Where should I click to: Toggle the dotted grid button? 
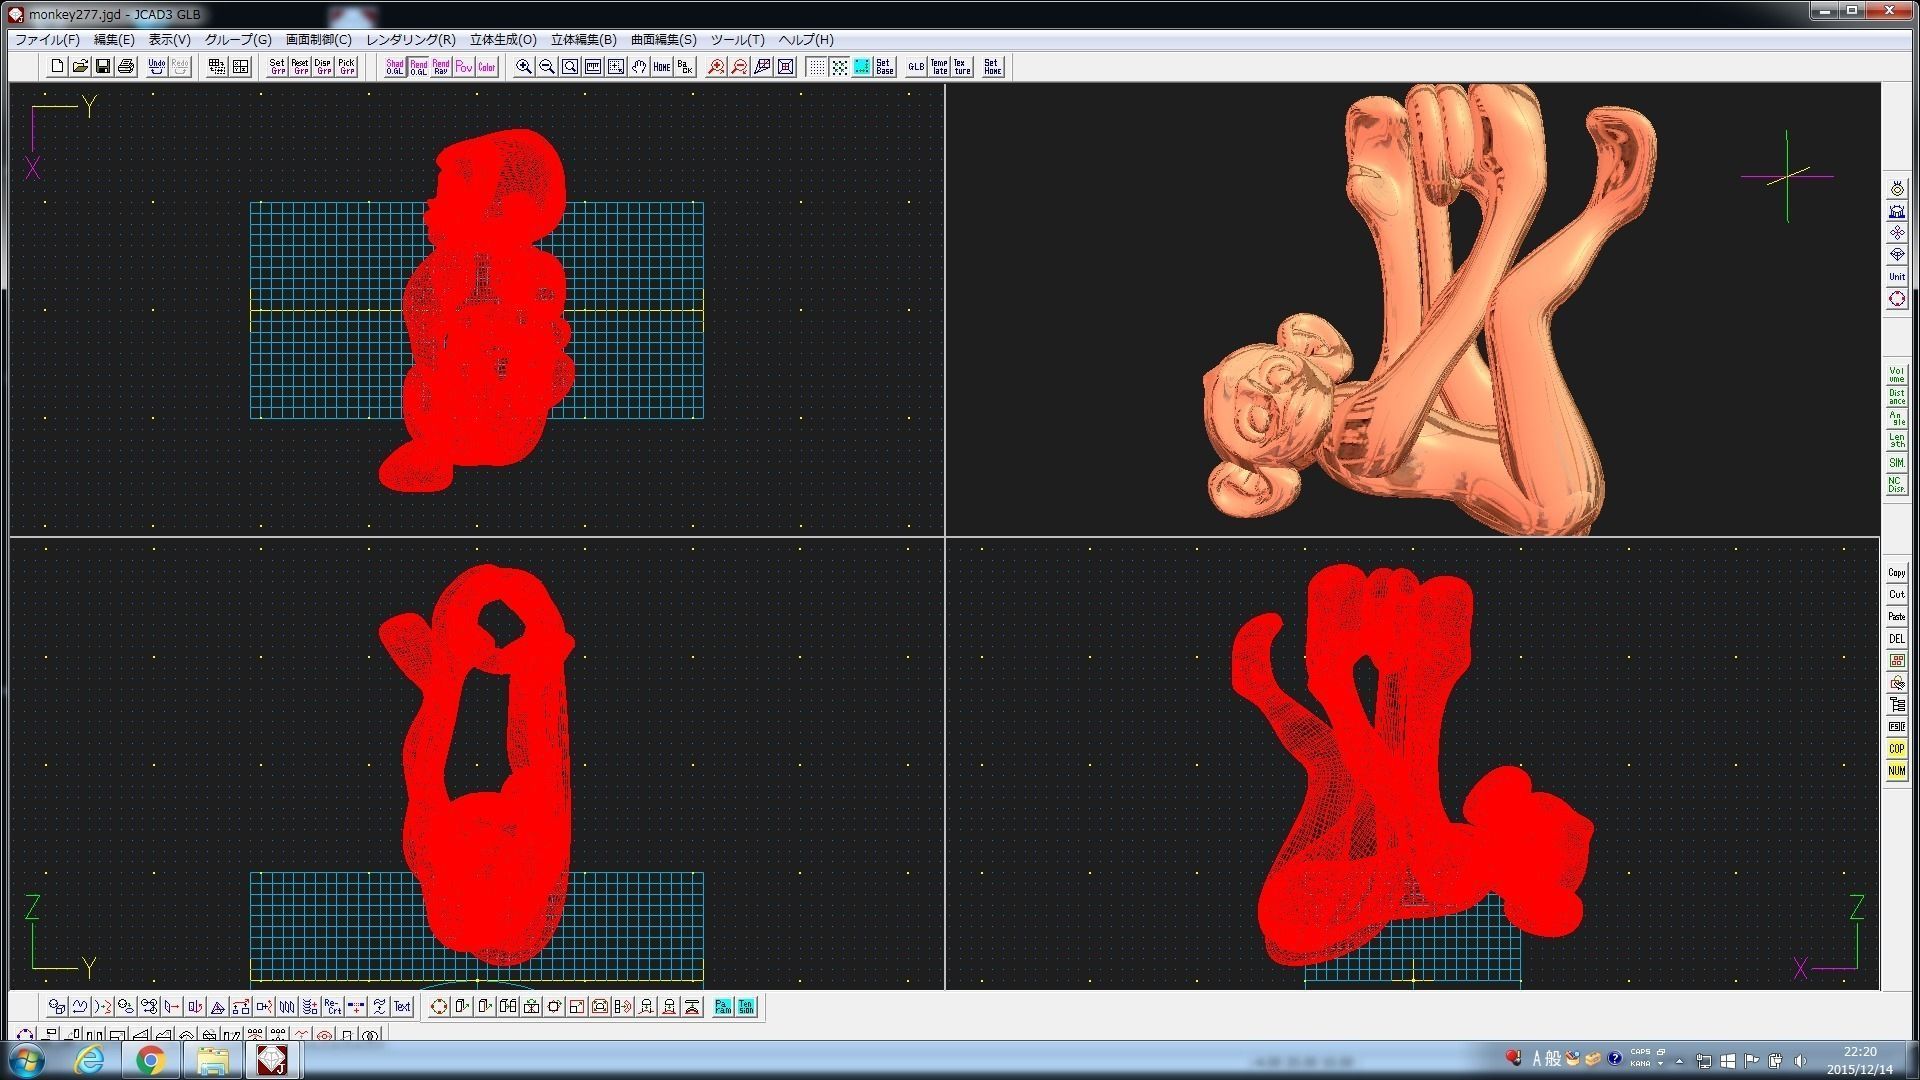click(x=816, y=67)
